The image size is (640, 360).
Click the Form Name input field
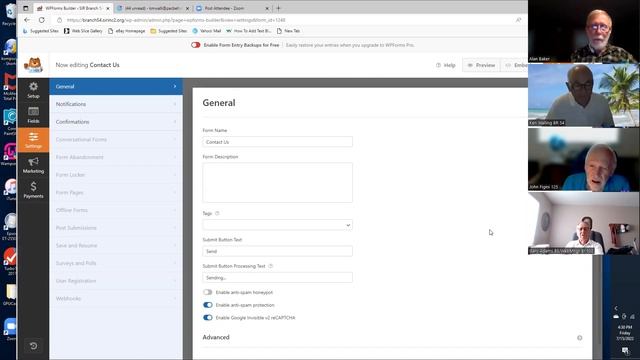277,142
